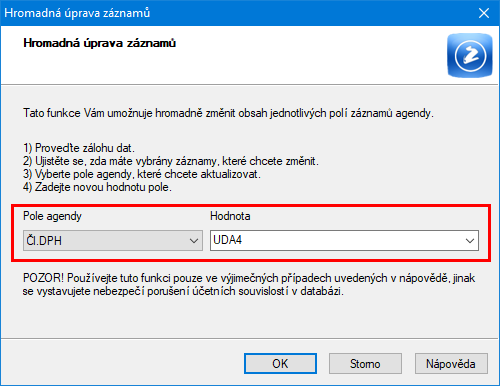The width and height of the screenshot is (500, 386).
Task: Select the ČI.DPH field in Pole agendy
Action: 113,240
